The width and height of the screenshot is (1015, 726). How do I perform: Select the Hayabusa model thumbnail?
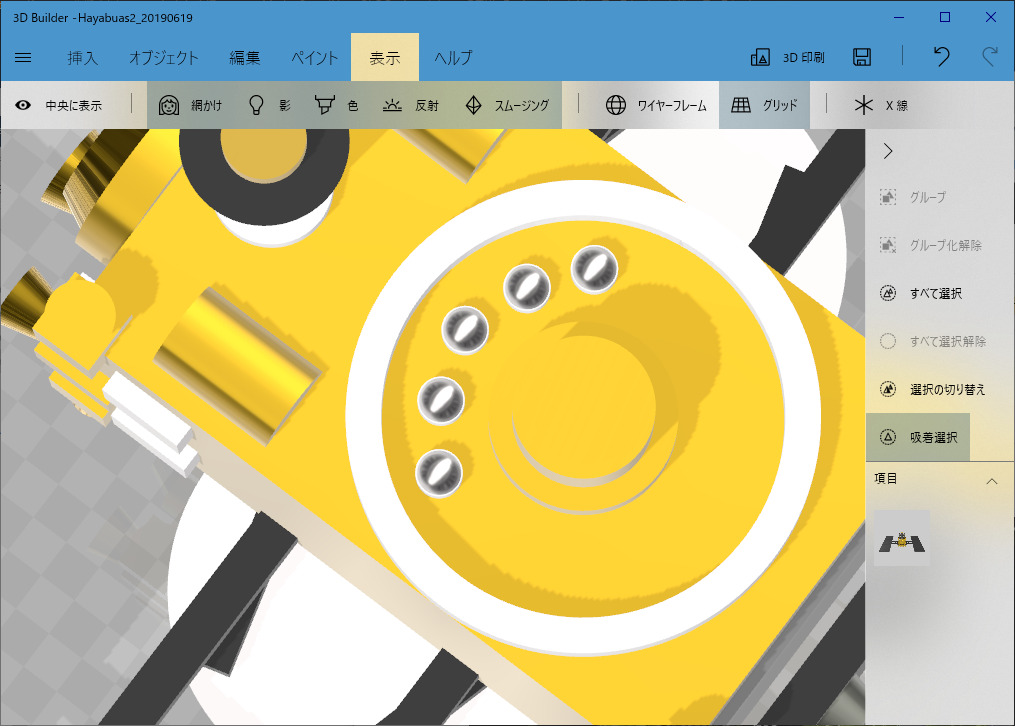click(x=902, y=538)
